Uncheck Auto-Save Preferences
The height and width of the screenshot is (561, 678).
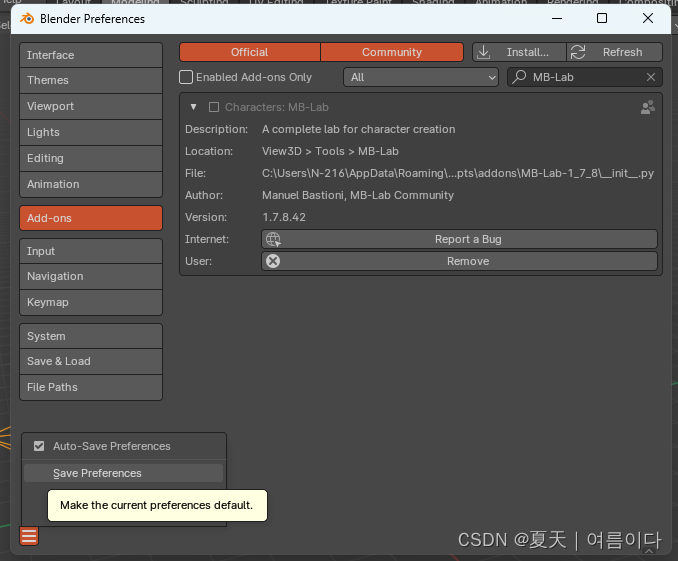pos(39,446)
